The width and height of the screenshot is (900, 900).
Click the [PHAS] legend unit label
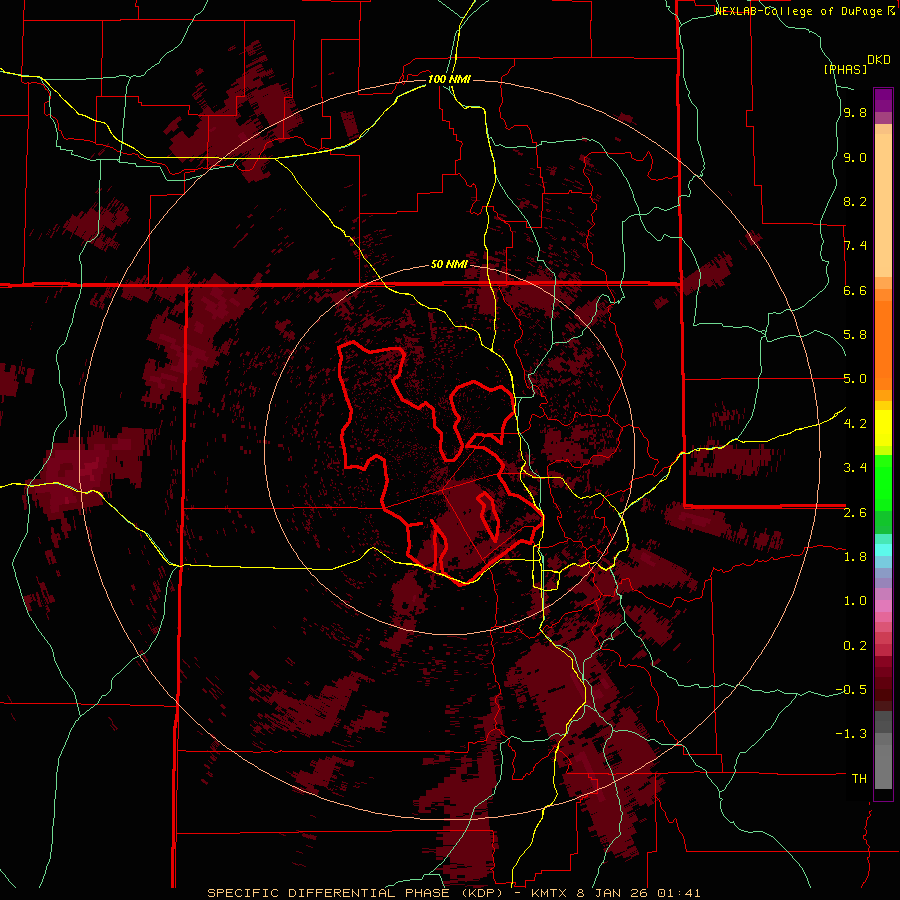[845, 69]
